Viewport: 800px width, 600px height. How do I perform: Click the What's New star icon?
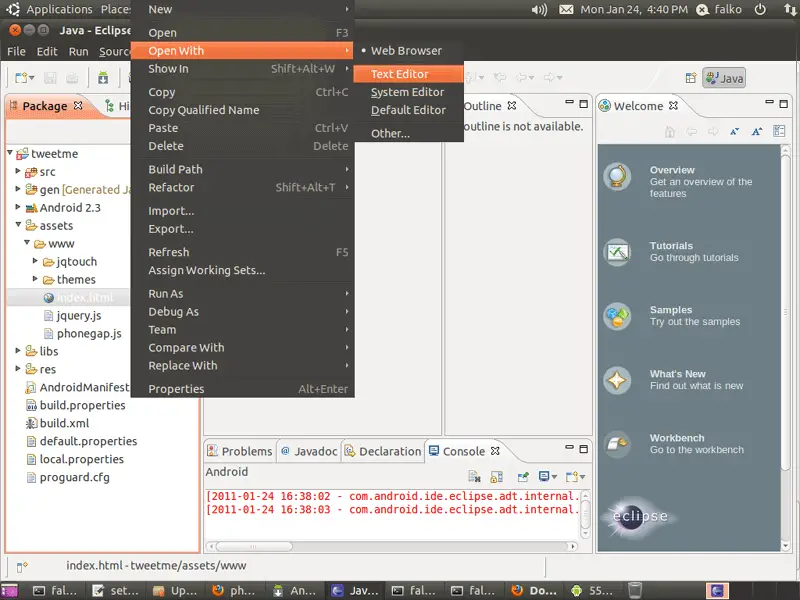617,380
